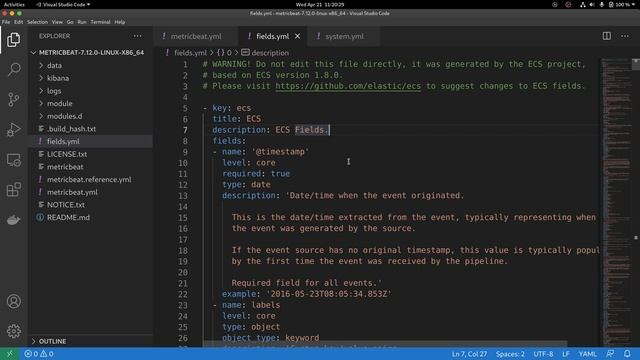Open notifications bell in status bar
Screen dimensions: 640x360
pos(627,354)
